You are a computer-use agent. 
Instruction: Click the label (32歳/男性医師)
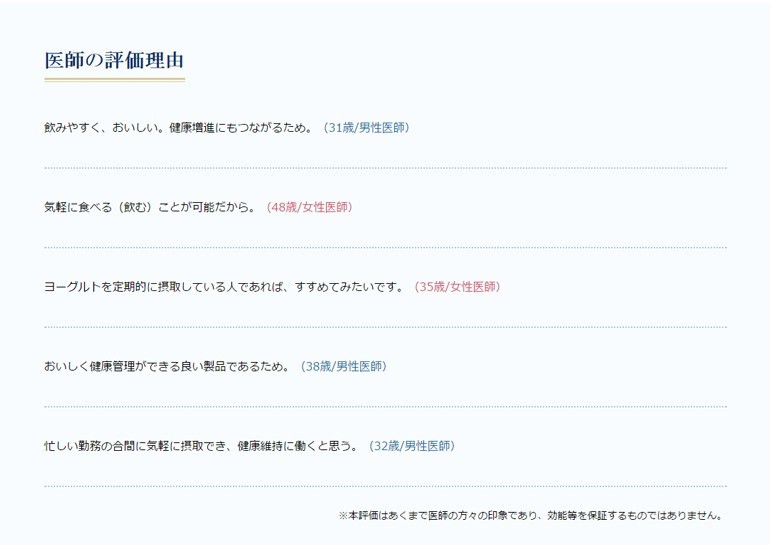[412, 446]
